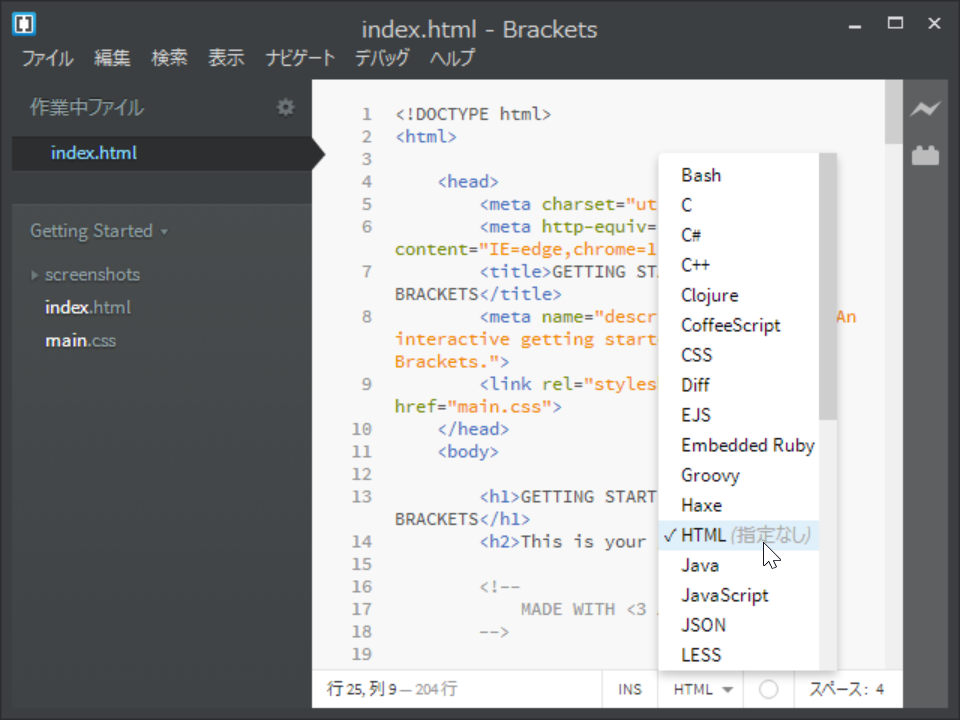Click the indent size number 4
The height and width of the screenshot is (720, 960).
pos(880,689)
